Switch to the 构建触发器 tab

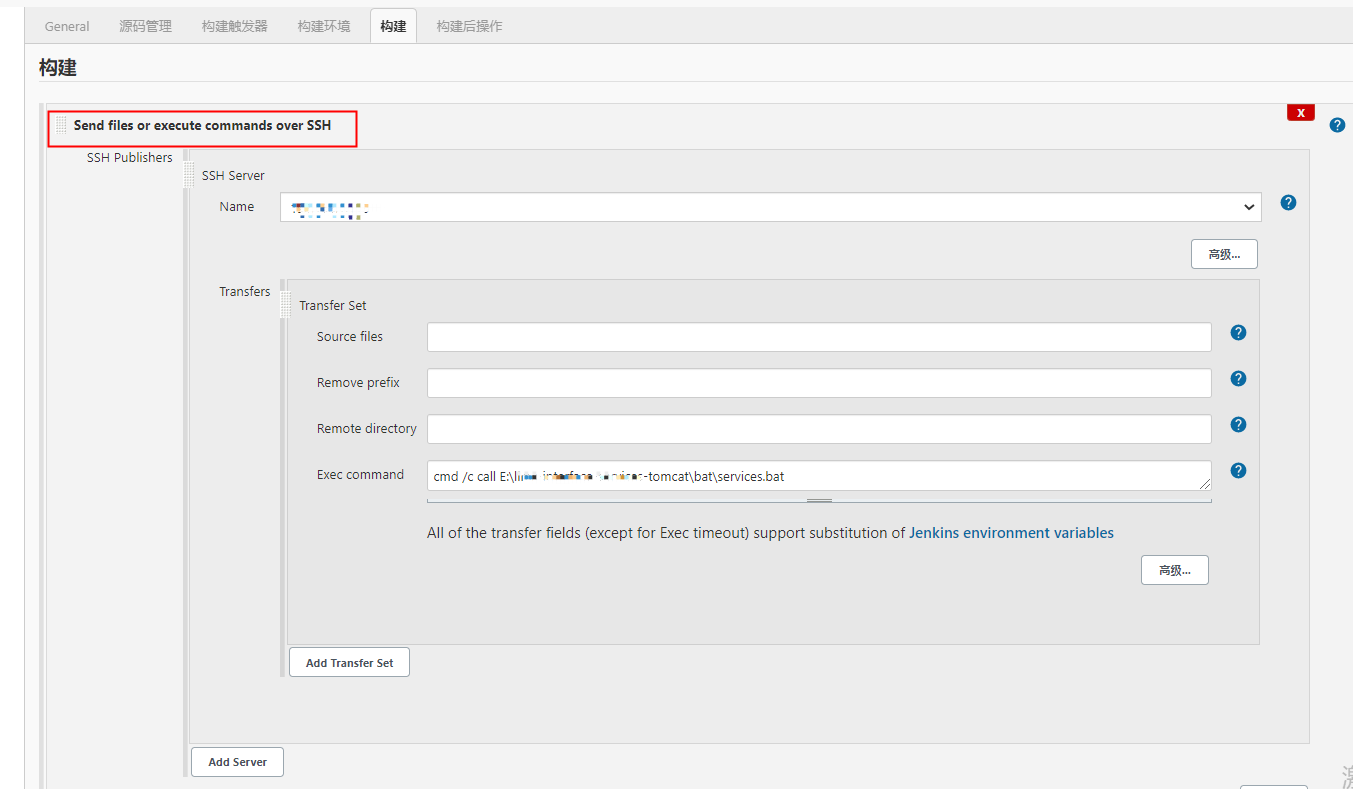[x=235, y=26]
